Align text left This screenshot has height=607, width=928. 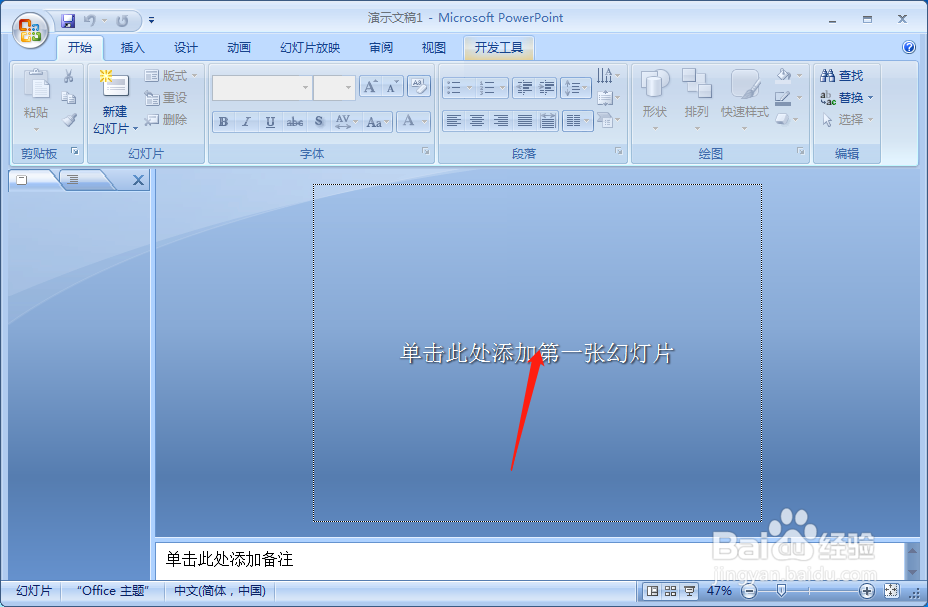click(x=454, y=121)
